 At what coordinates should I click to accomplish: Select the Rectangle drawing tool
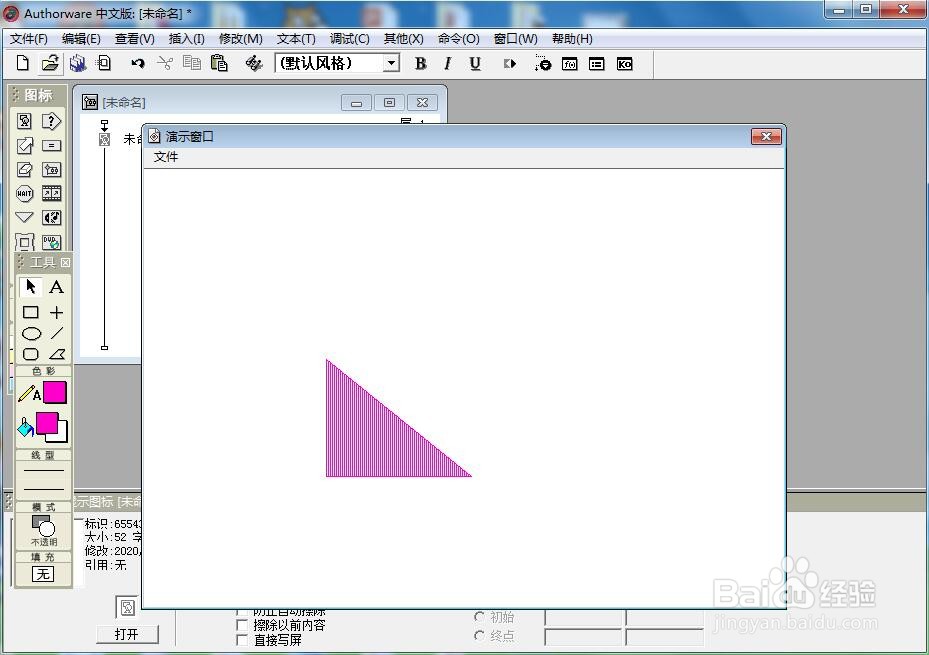(31, 312)
